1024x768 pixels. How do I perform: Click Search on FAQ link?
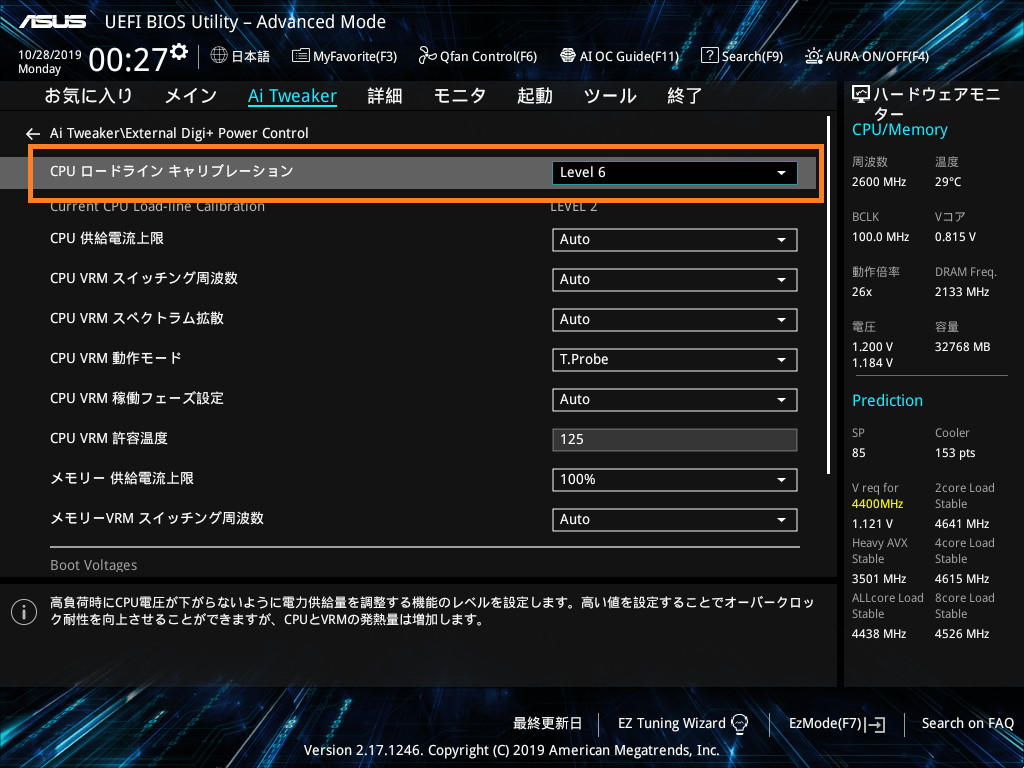(x=967, y=724)
